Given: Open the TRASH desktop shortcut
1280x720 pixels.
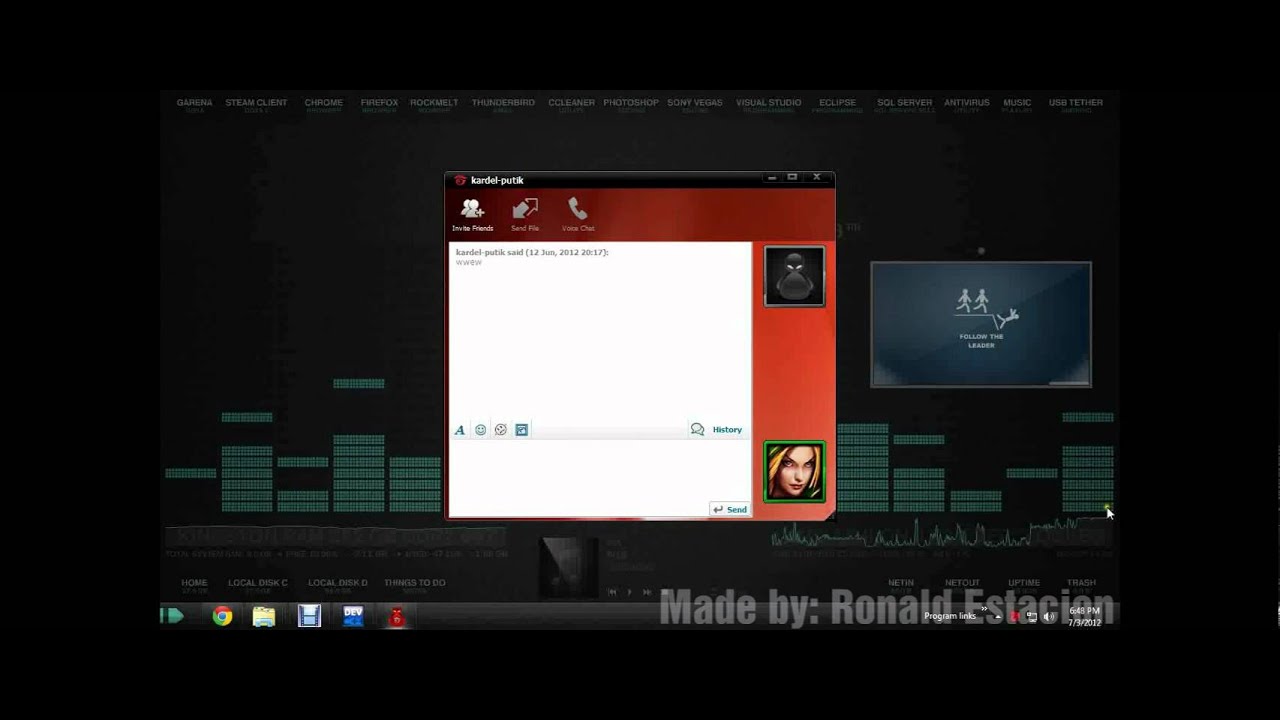Looking at the screenshot, I should coord(1081,583).
